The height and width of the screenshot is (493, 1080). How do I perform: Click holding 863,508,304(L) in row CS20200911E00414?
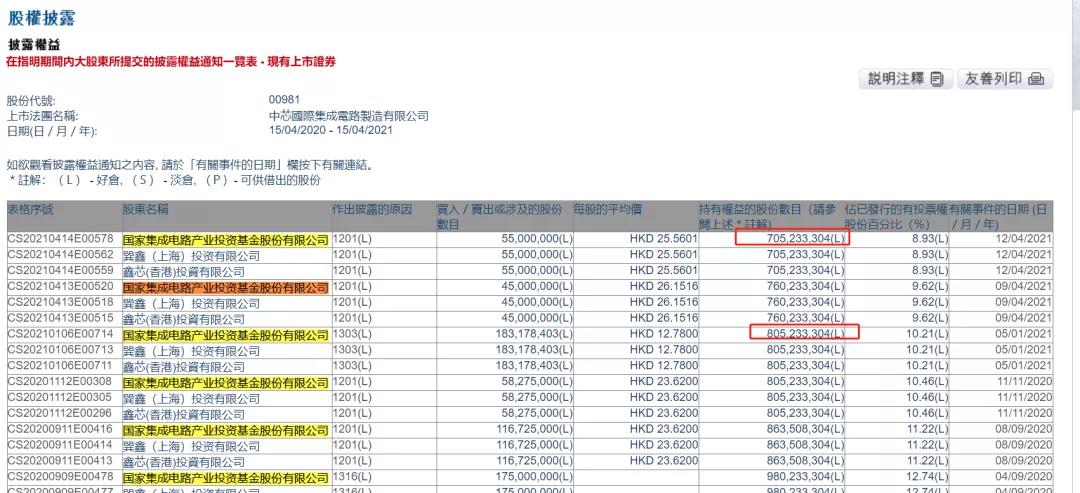tap(805, 445)
